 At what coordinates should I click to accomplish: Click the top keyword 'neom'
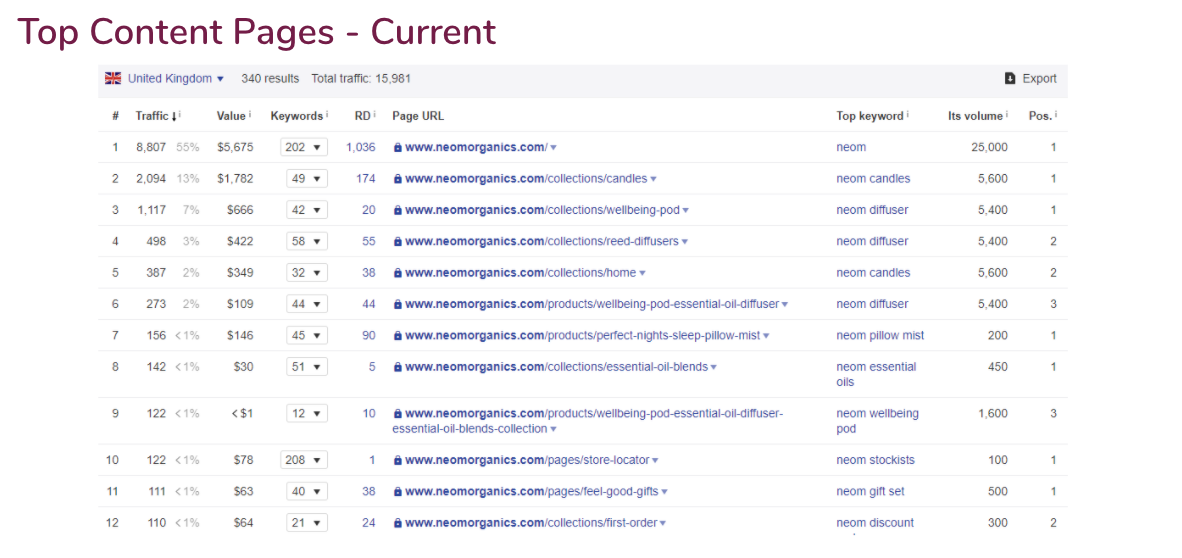click(x=851, y=148)
